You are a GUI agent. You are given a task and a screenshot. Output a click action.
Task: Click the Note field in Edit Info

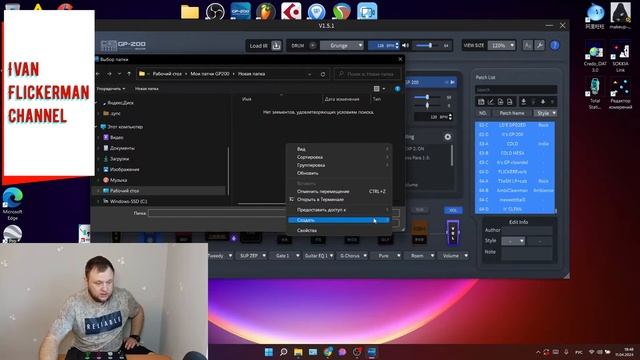pos(527,254)
